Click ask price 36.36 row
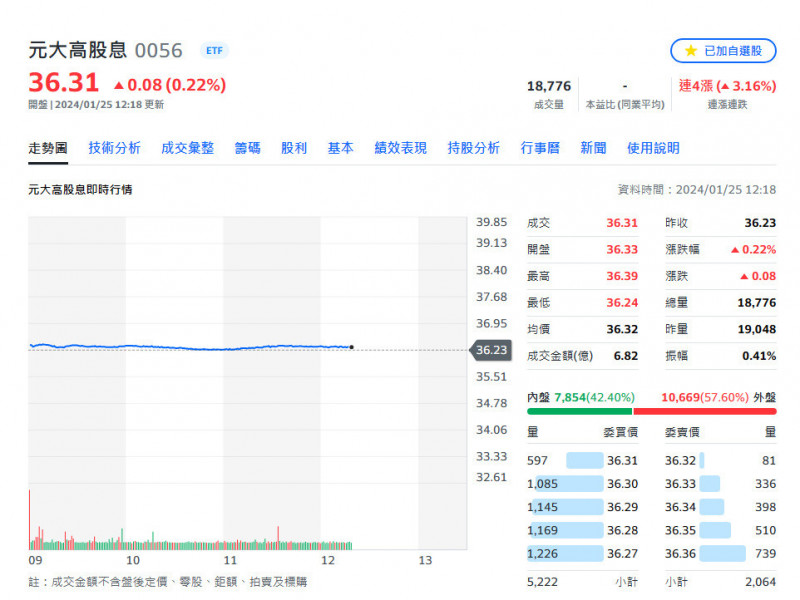 [720, 554]
